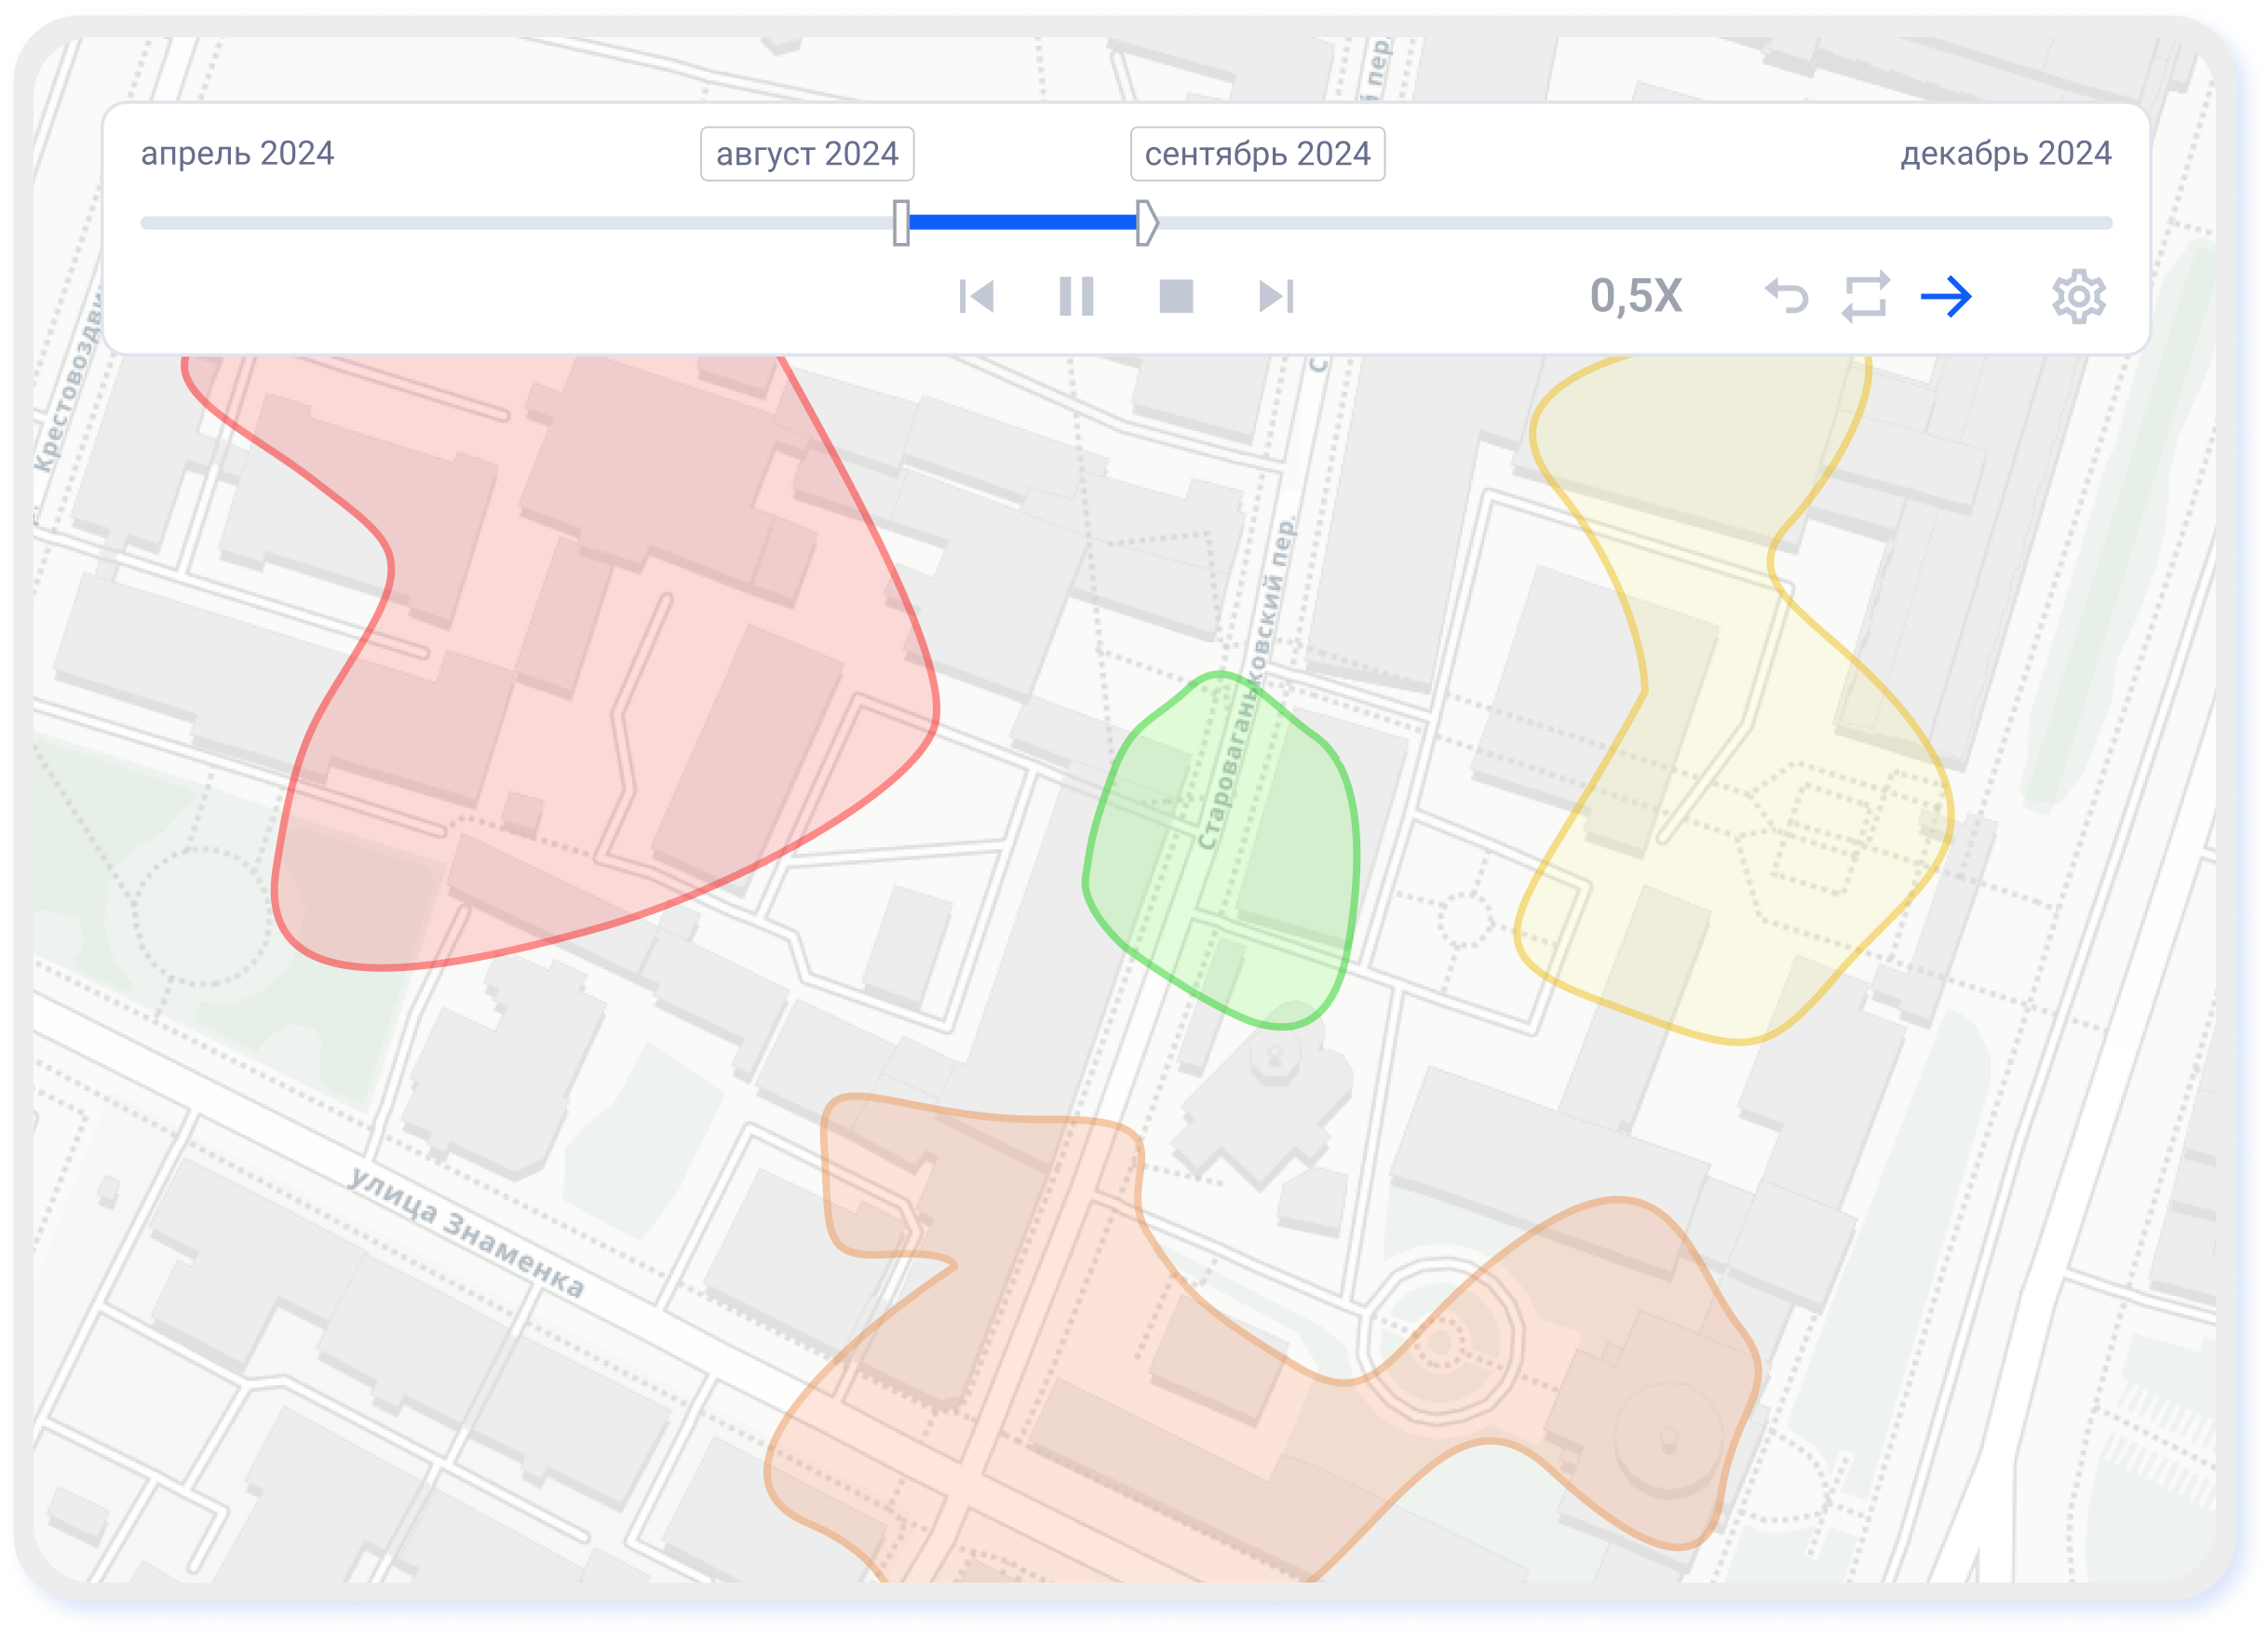Skip to the end of timeline

1276,296
